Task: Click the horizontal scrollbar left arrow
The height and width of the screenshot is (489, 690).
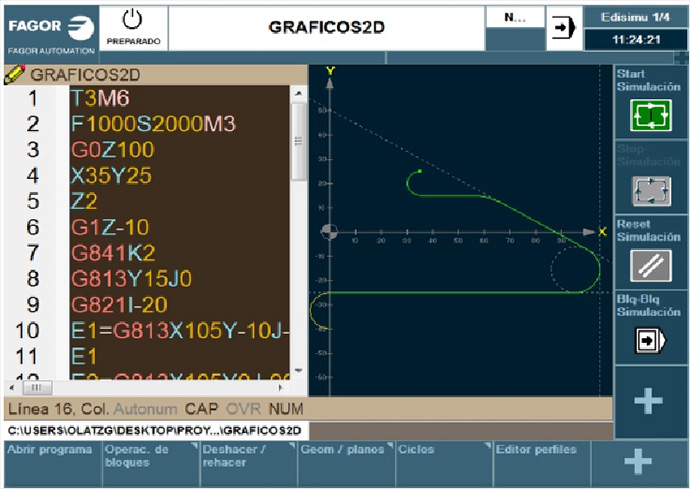Action: [x=12, y=388]
